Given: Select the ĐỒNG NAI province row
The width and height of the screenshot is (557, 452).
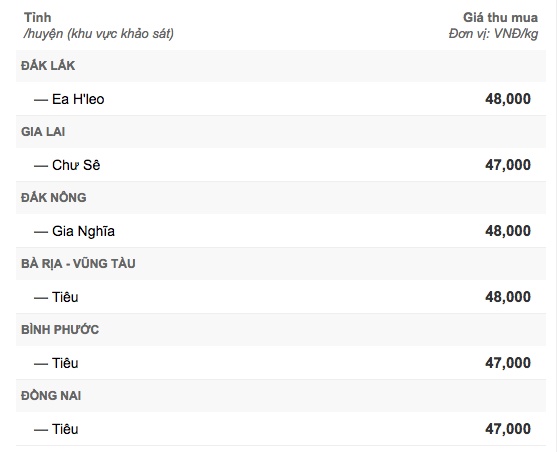Looking at the screenshot, I should 281,396.
